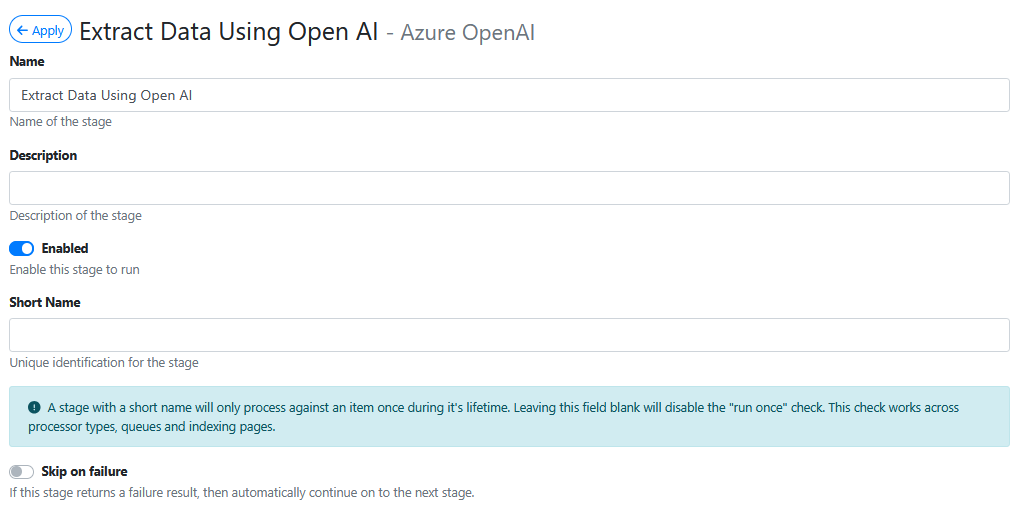Click the 'Extract Data Using Open AI' heading

[228, 31]
